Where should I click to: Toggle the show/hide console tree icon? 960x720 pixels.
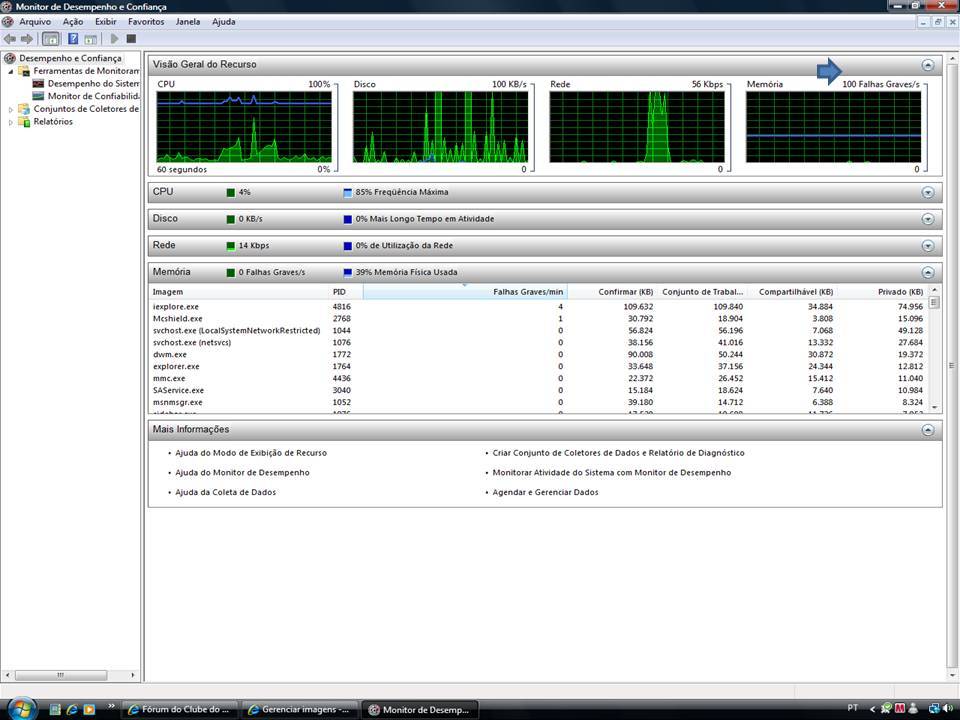(51, 39)
